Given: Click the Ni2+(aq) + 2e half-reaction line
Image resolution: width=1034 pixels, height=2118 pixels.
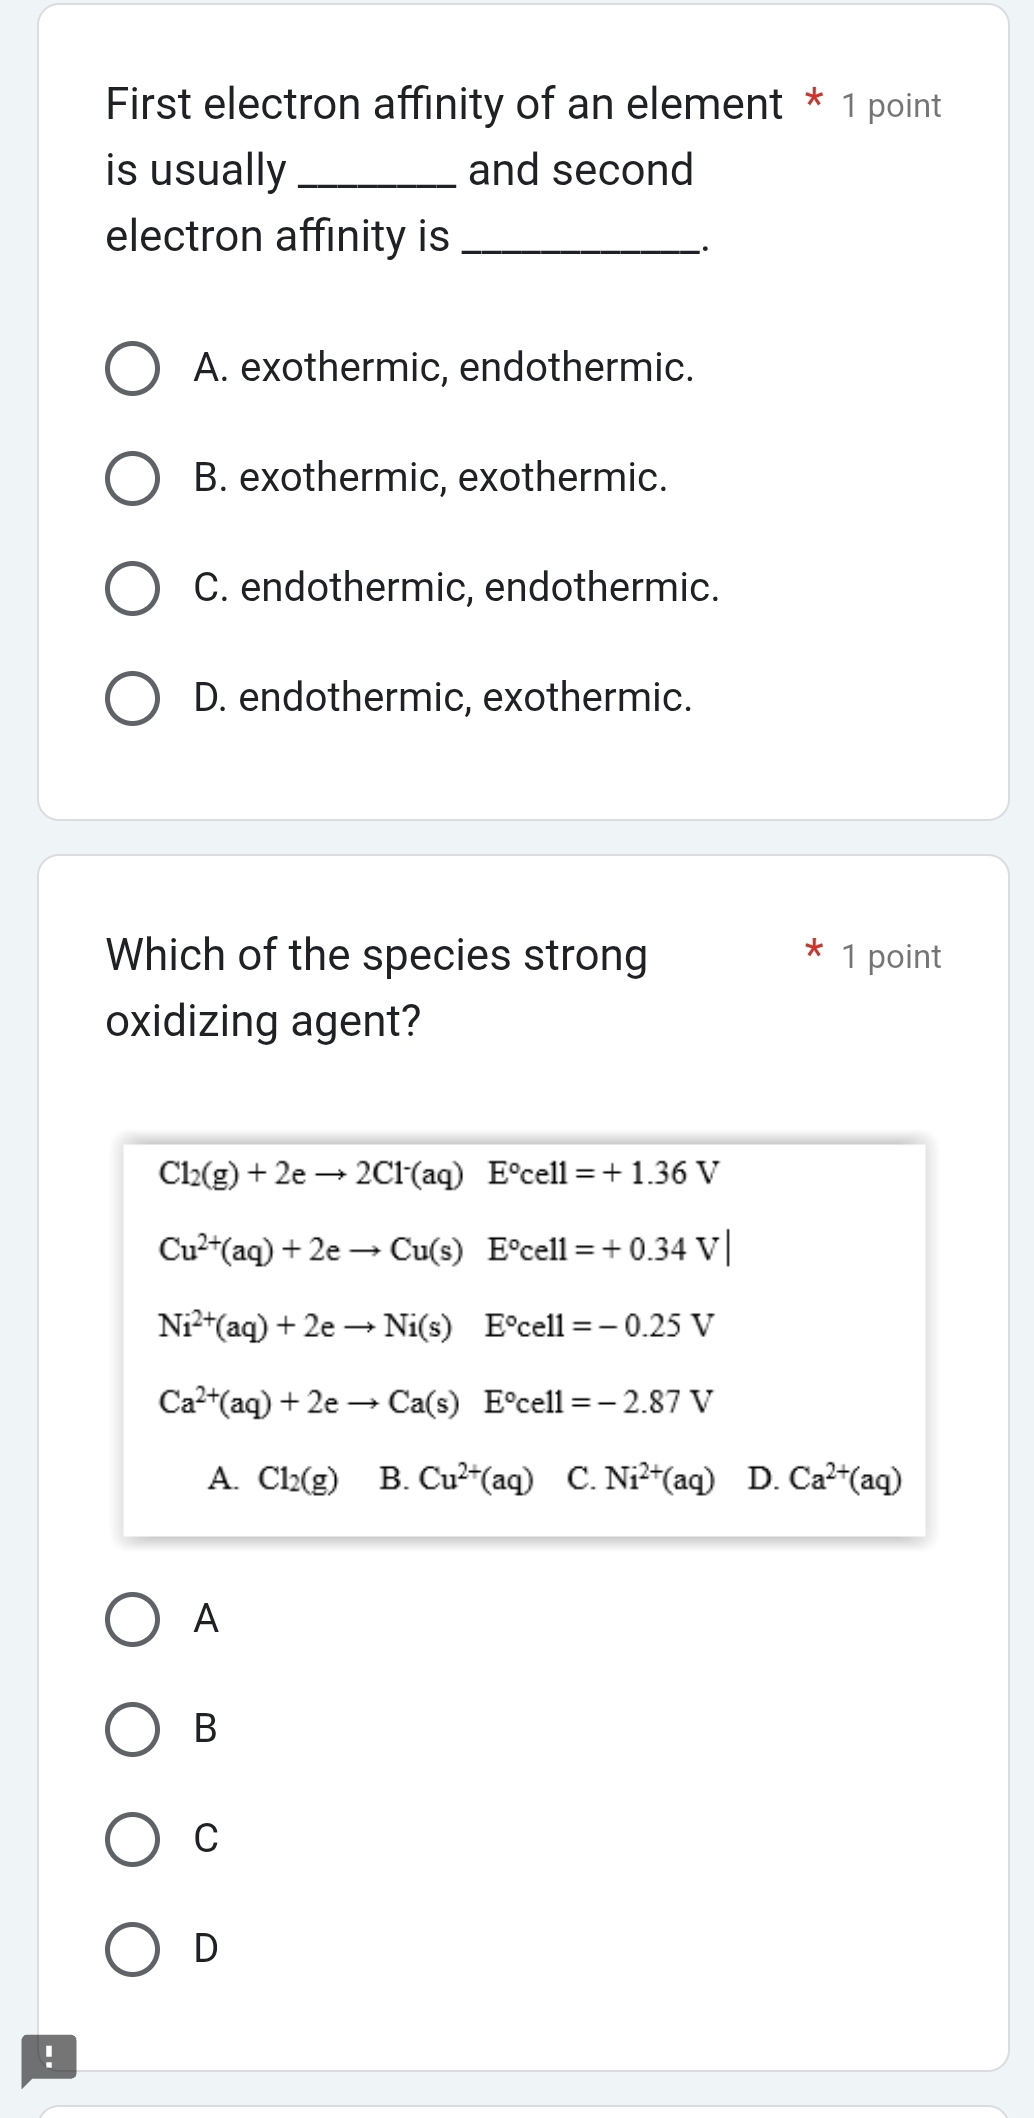Looking at the screenshot, I should 436,1326.
